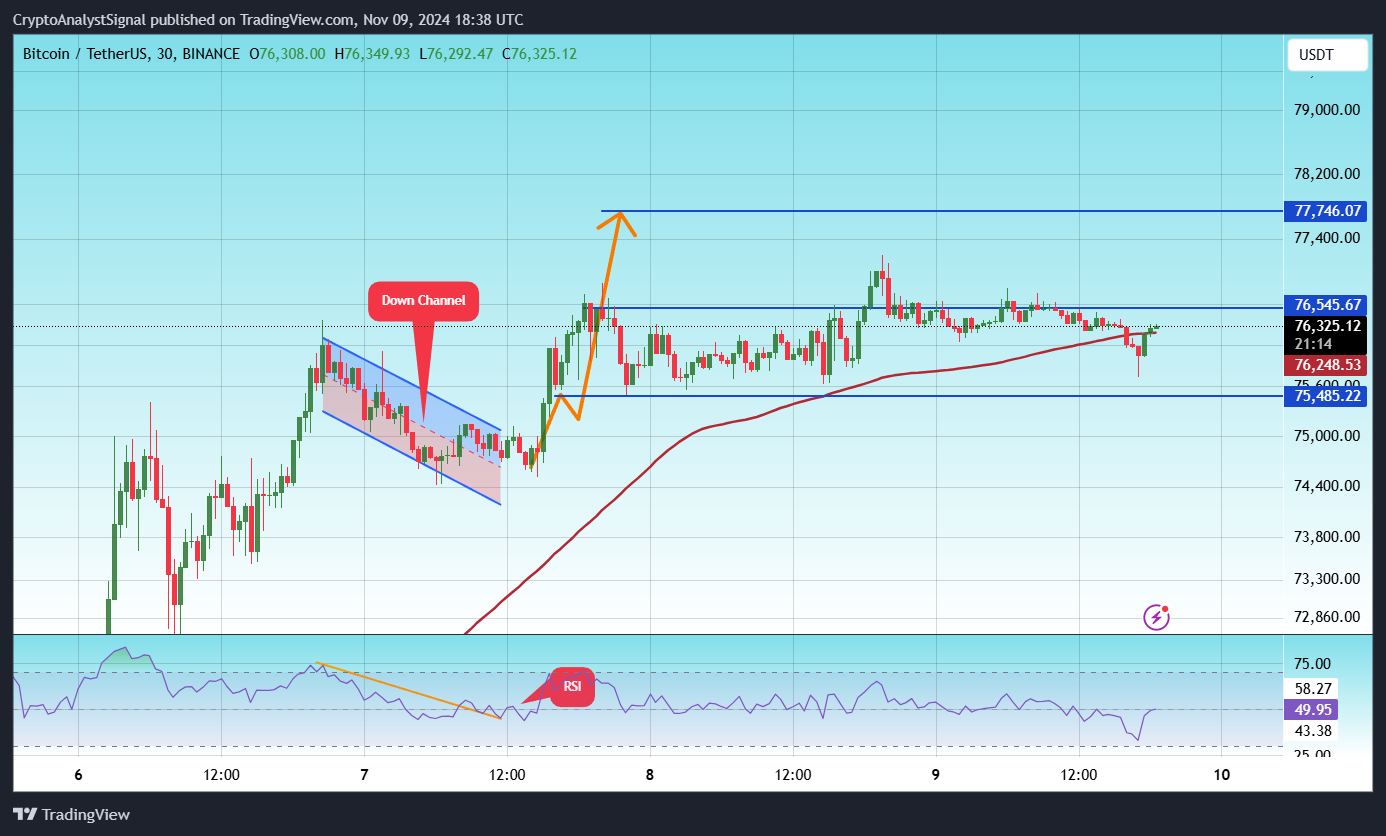The width and height of the screenshot is (1386, 836).
Task: Click the 74,400.00 price axis label
Action: click(1326, 486)
